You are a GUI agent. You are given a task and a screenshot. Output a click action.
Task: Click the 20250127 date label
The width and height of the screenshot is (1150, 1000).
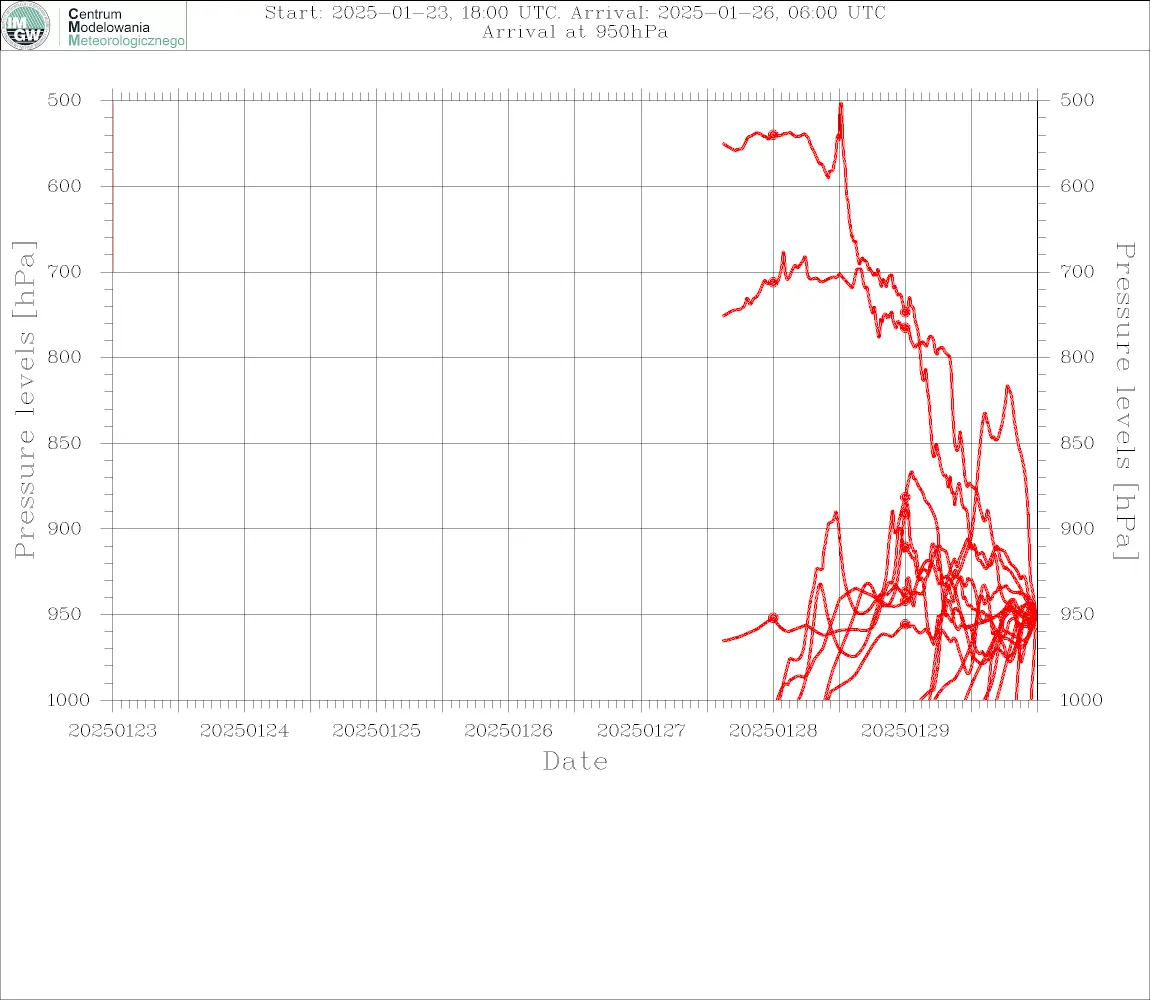641,731
